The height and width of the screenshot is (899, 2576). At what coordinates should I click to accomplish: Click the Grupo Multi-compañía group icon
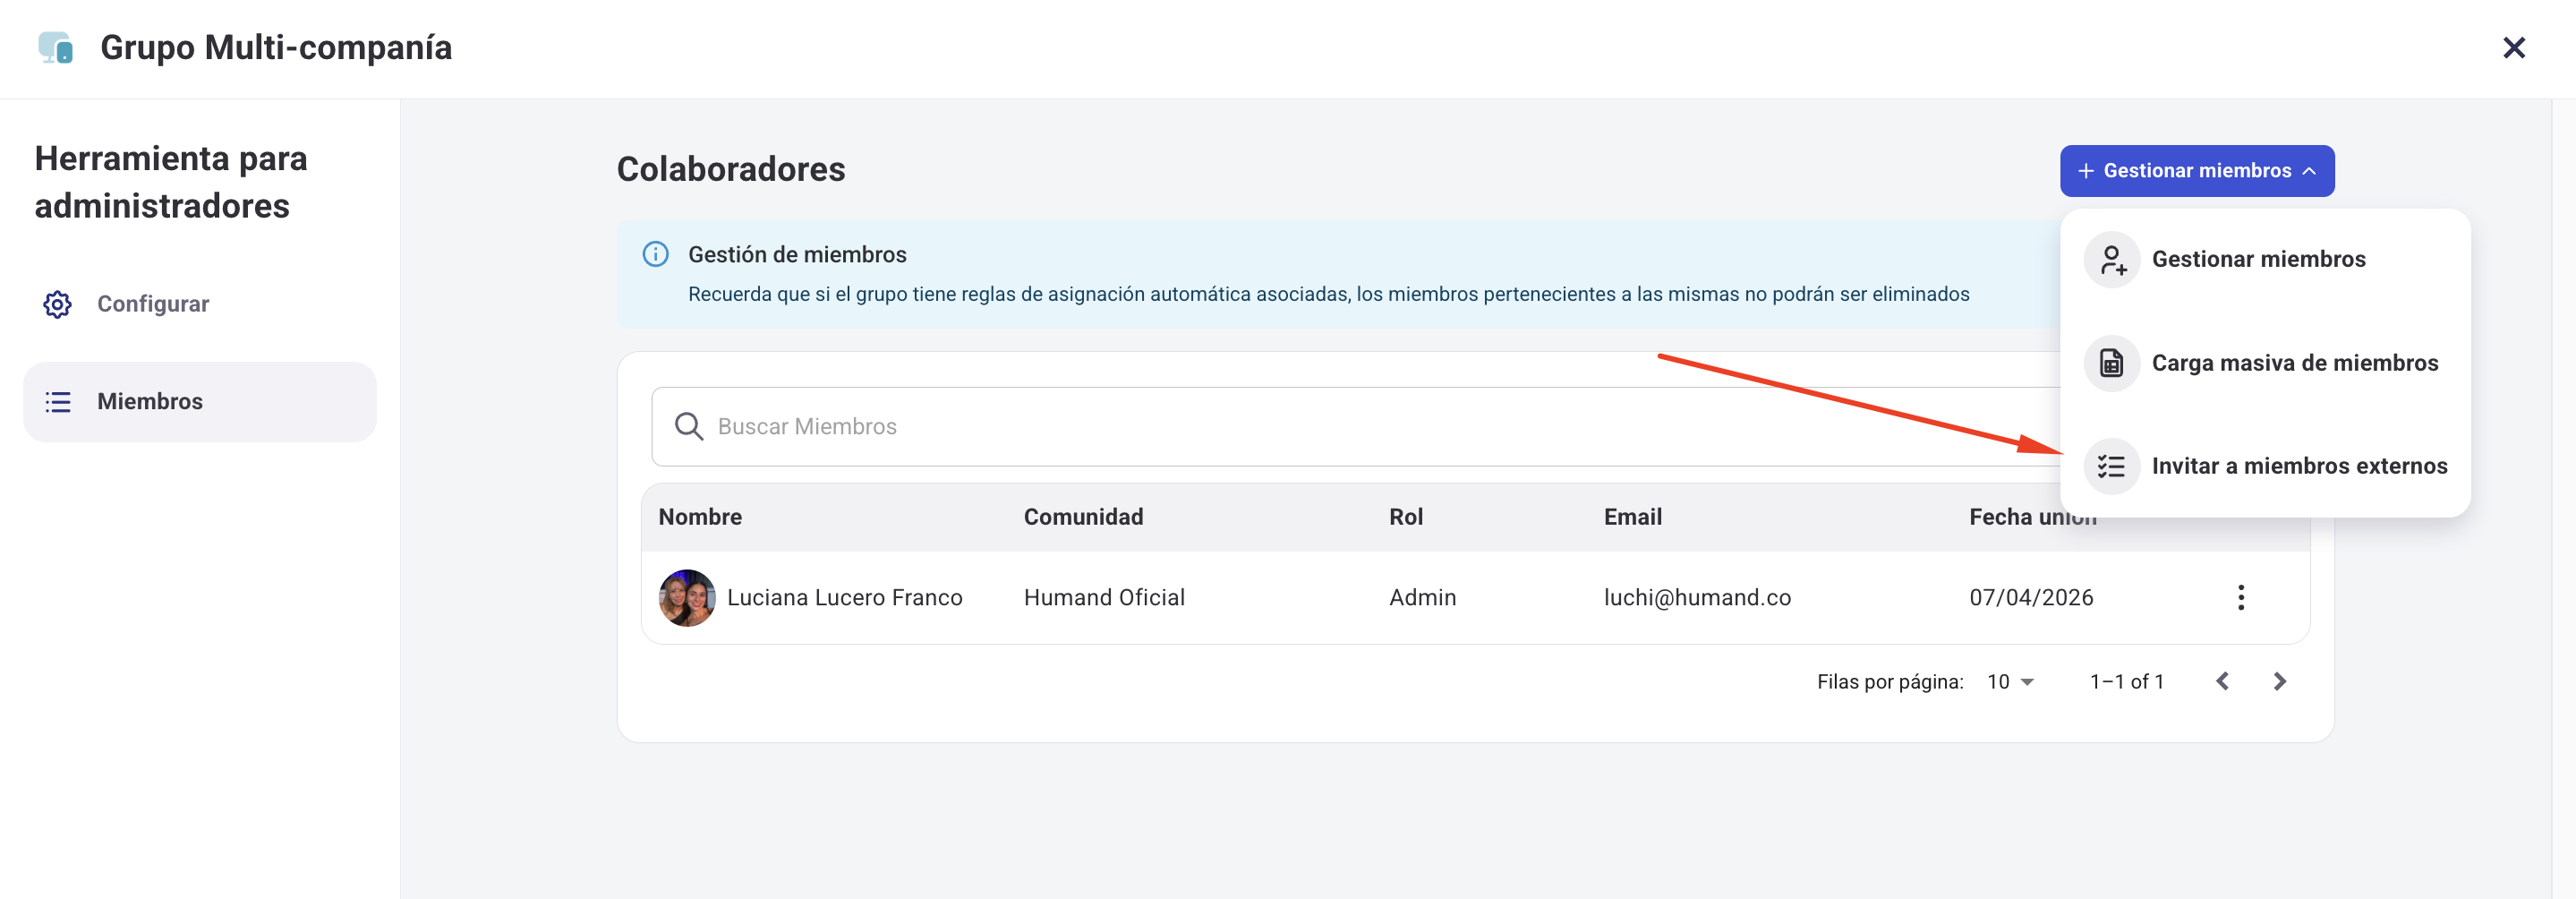point(55,47)
